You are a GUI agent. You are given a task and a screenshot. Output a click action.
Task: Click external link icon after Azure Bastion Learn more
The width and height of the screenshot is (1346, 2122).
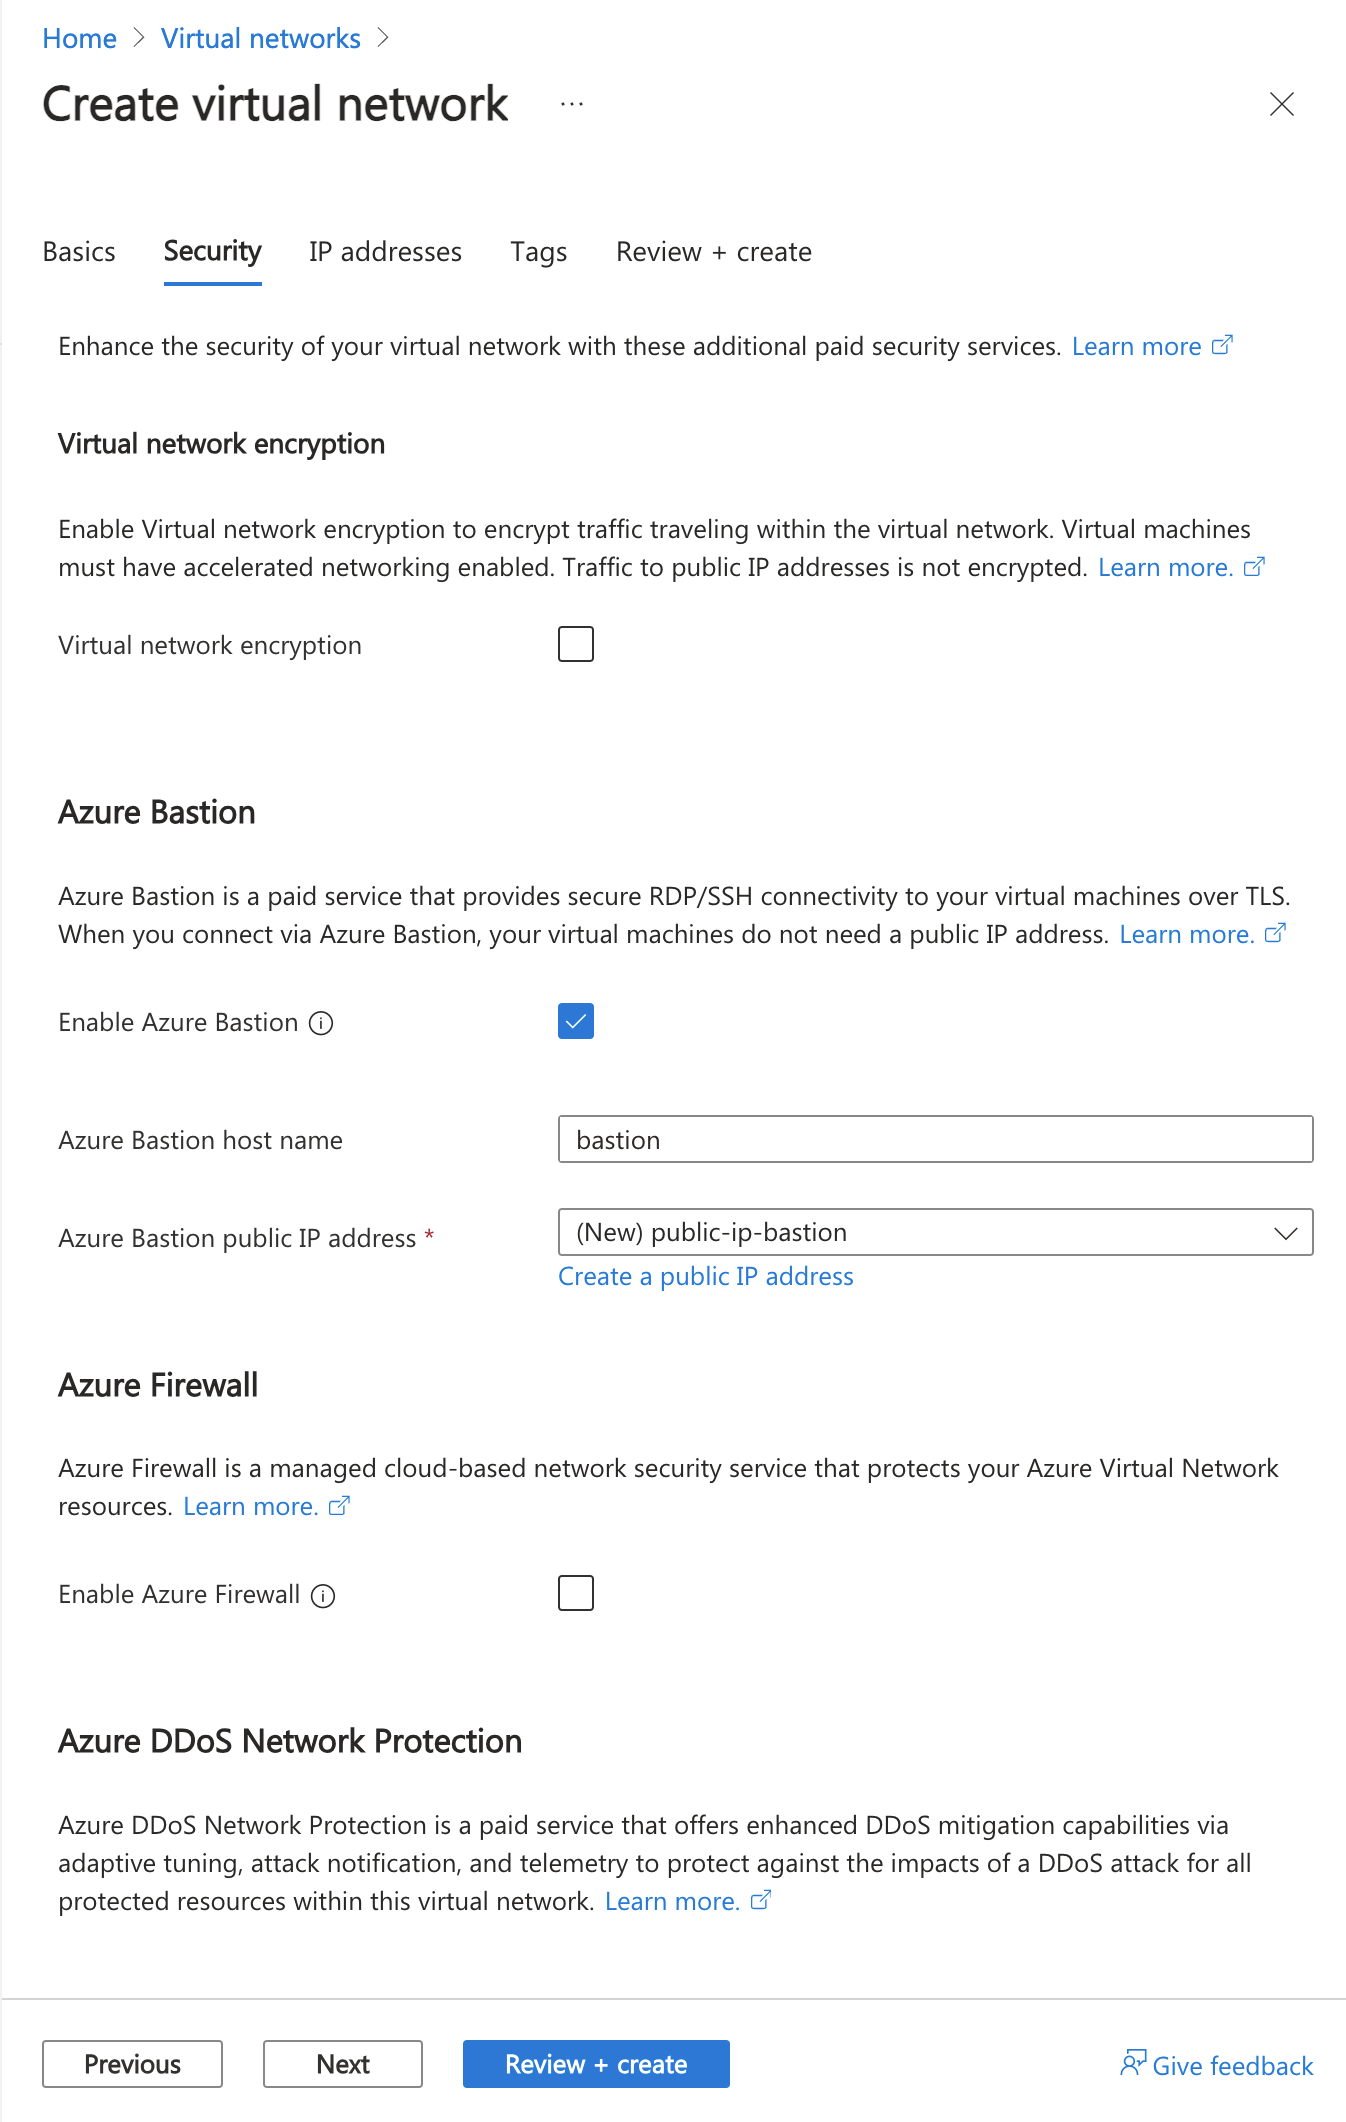[x=1275, y=933]
